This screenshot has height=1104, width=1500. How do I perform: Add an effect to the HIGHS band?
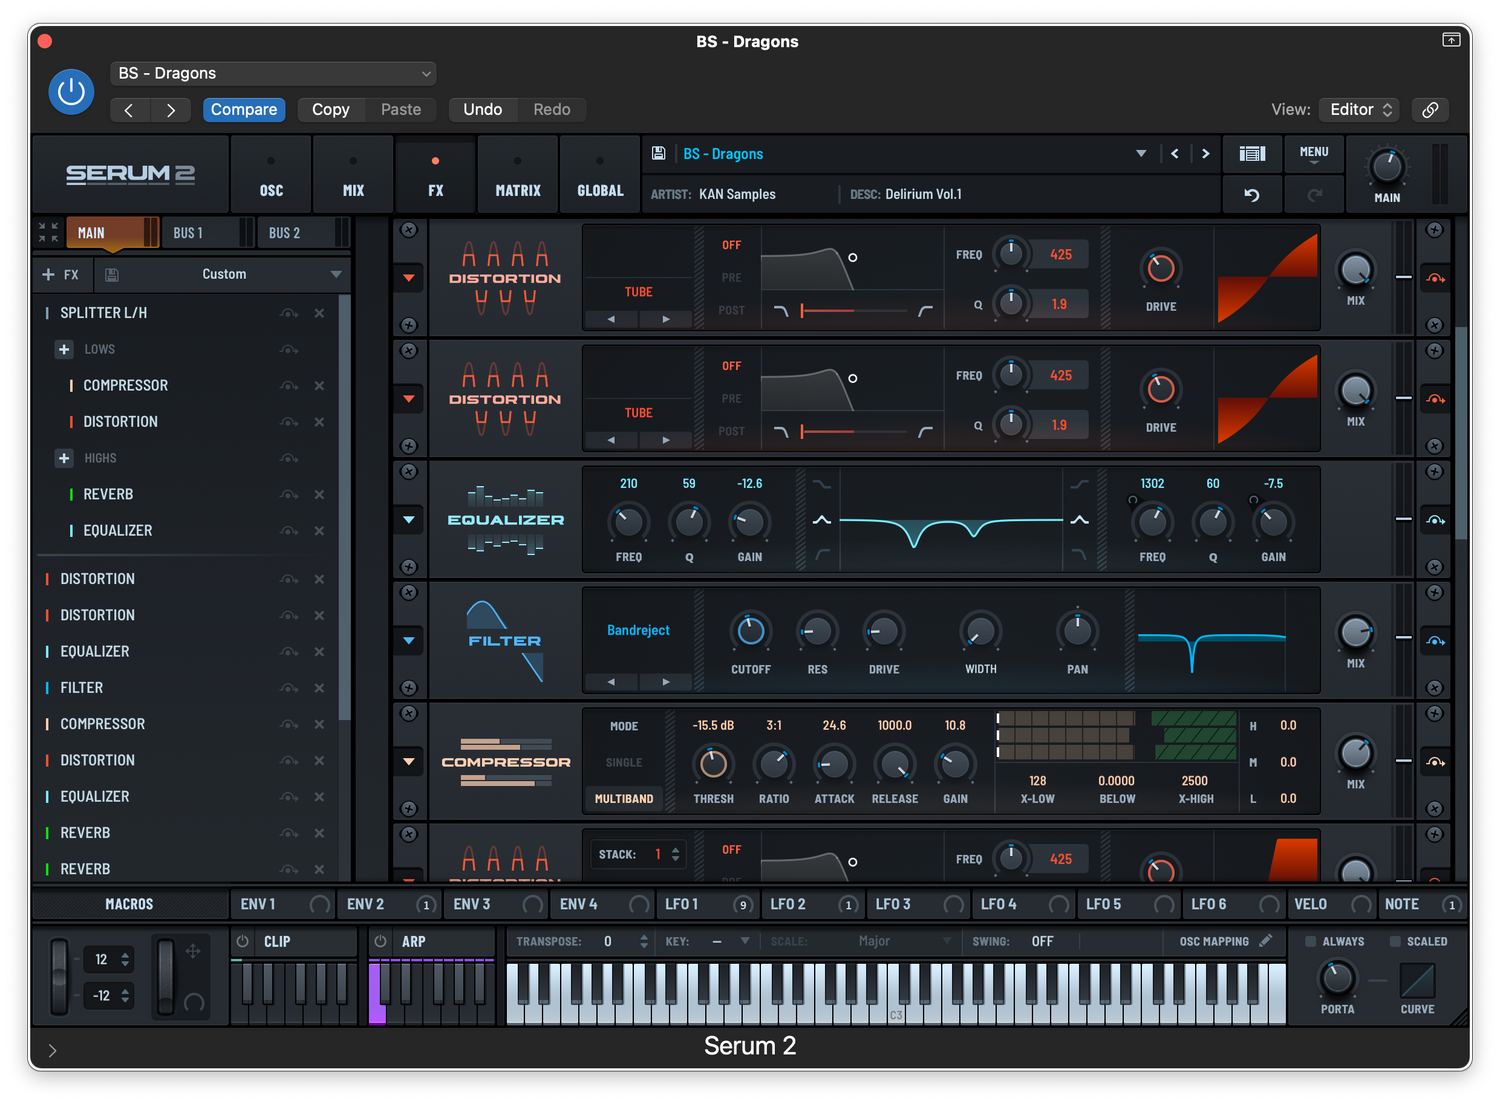click(x=64, y=458)
